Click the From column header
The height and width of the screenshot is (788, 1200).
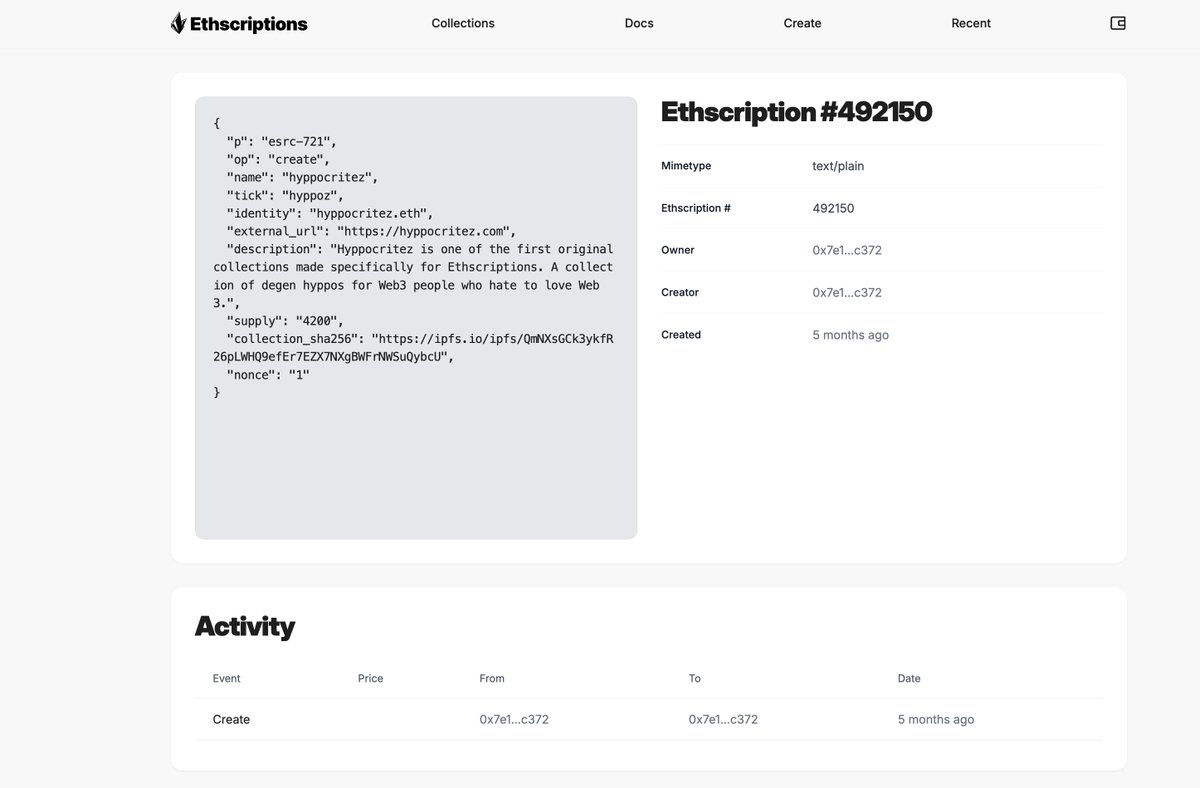(x=492, y=678)
